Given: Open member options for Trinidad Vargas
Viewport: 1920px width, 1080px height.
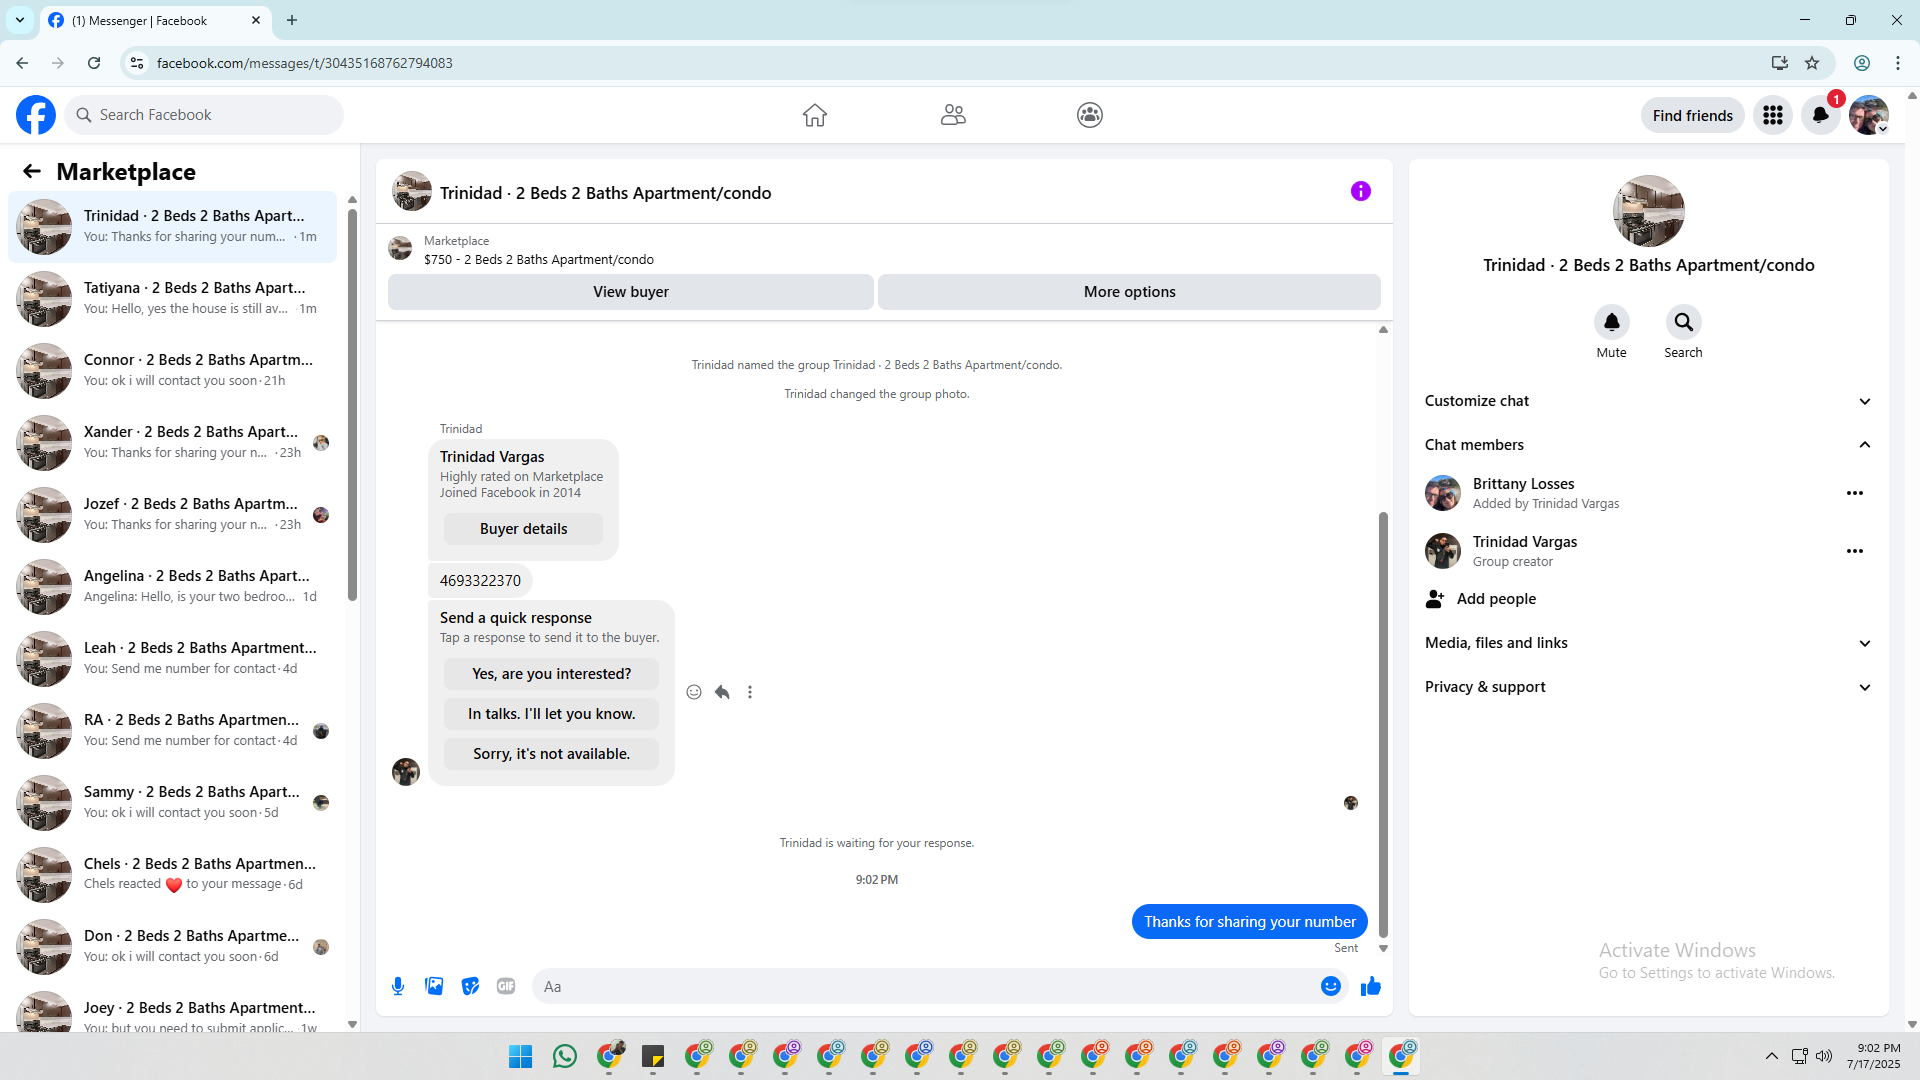Looking at the screenshot, I should [x=1855, y=551].
